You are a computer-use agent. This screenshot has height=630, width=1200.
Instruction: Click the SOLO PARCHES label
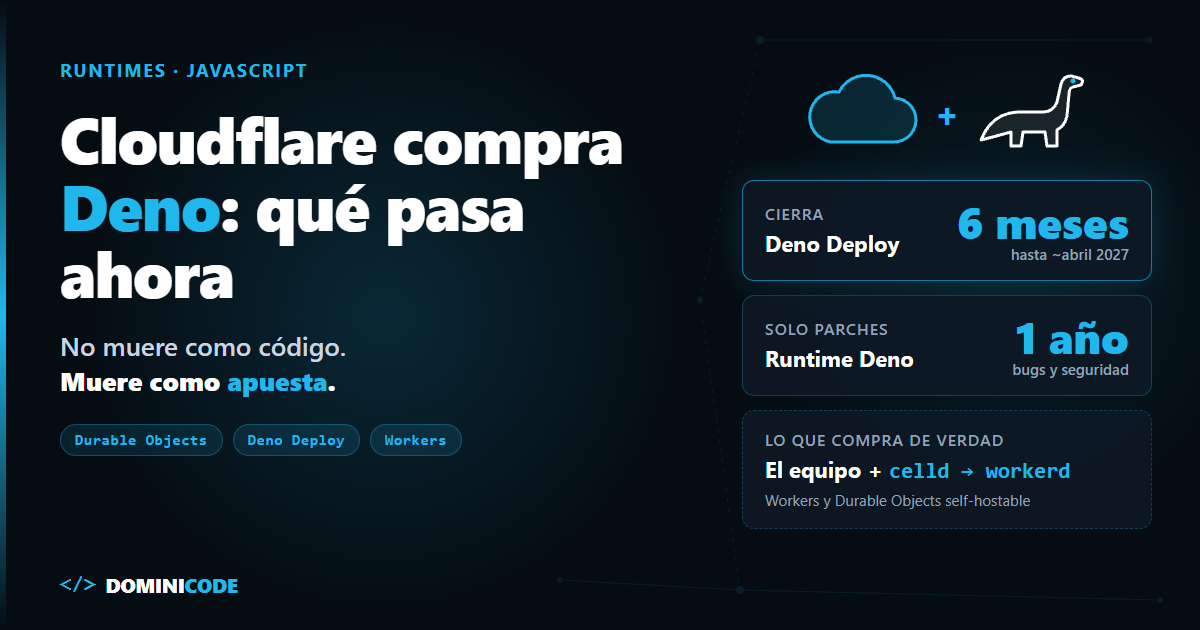(826, 330)
